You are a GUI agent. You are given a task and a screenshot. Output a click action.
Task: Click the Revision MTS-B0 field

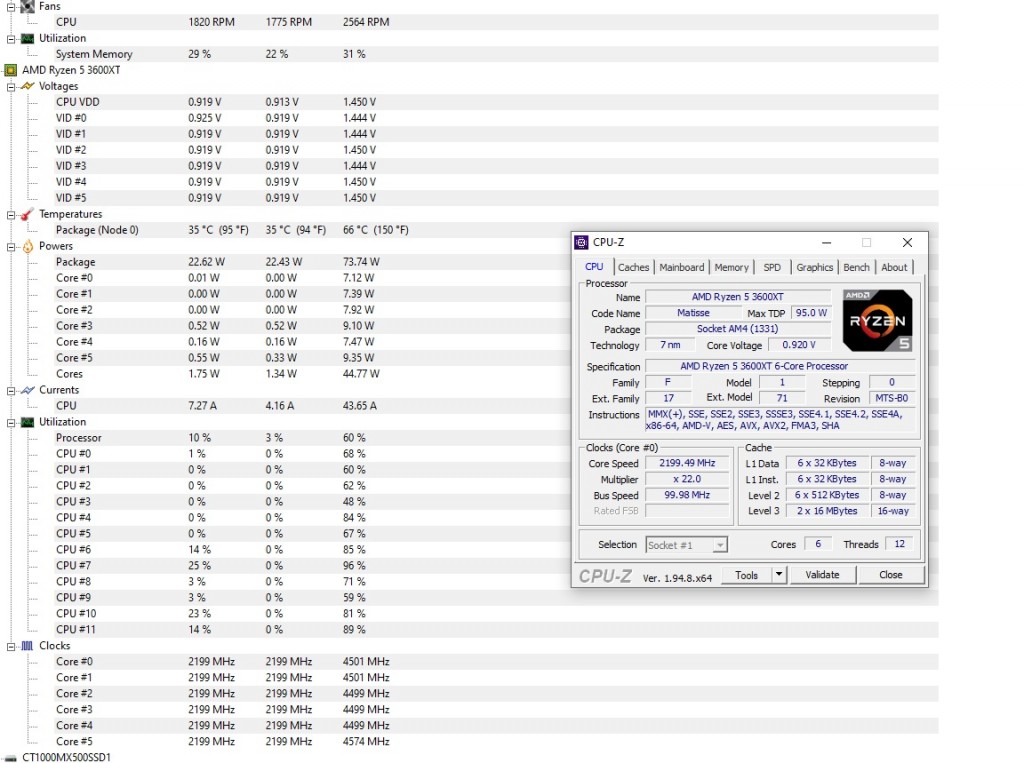pyautogui.click(x=891, y=398)
